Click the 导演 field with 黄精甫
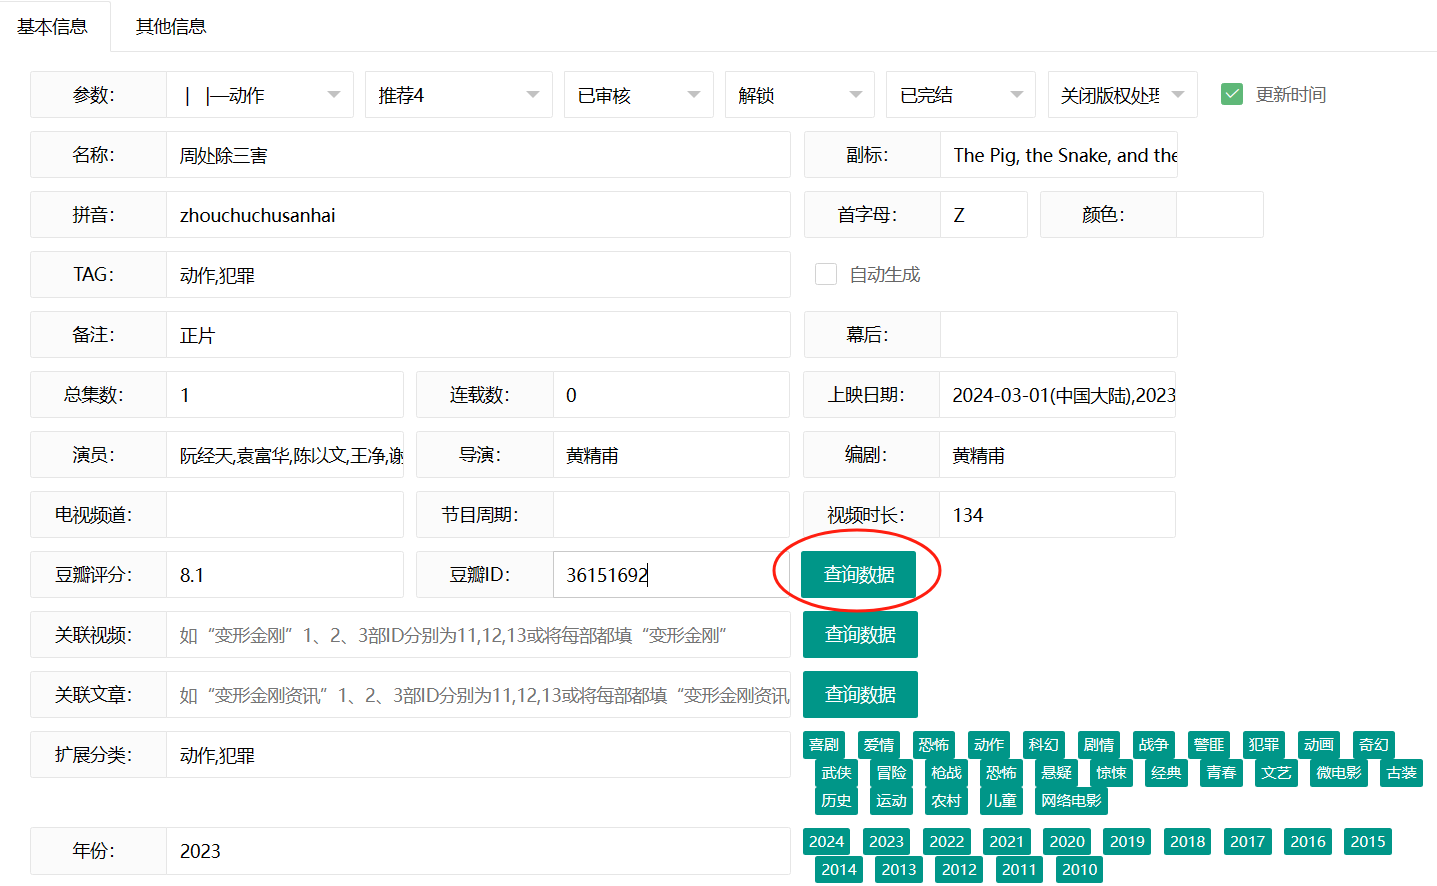The height and width of the screenshot is (886, 1437). pos(671,455)
